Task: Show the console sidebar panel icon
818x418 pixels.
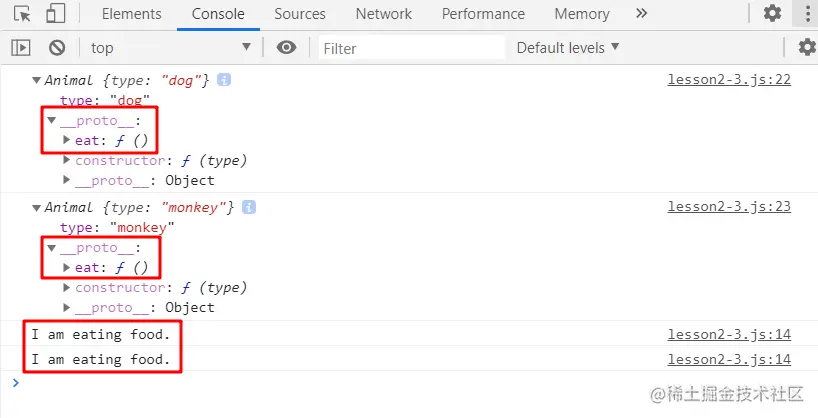Action: 21,47
